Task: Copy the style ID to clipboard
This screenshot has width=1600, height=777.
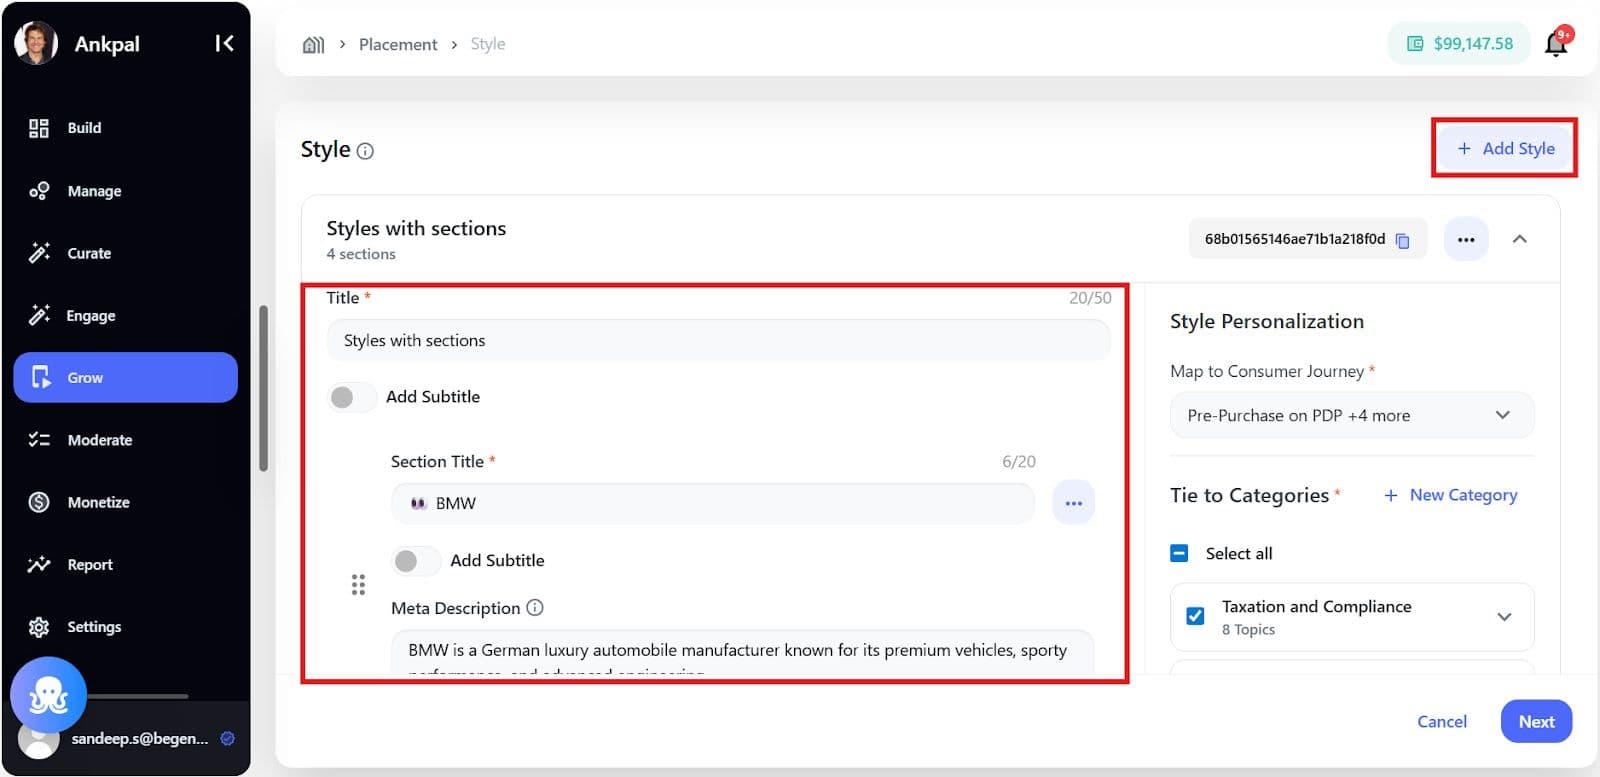Action: (x=1402, y=240)
